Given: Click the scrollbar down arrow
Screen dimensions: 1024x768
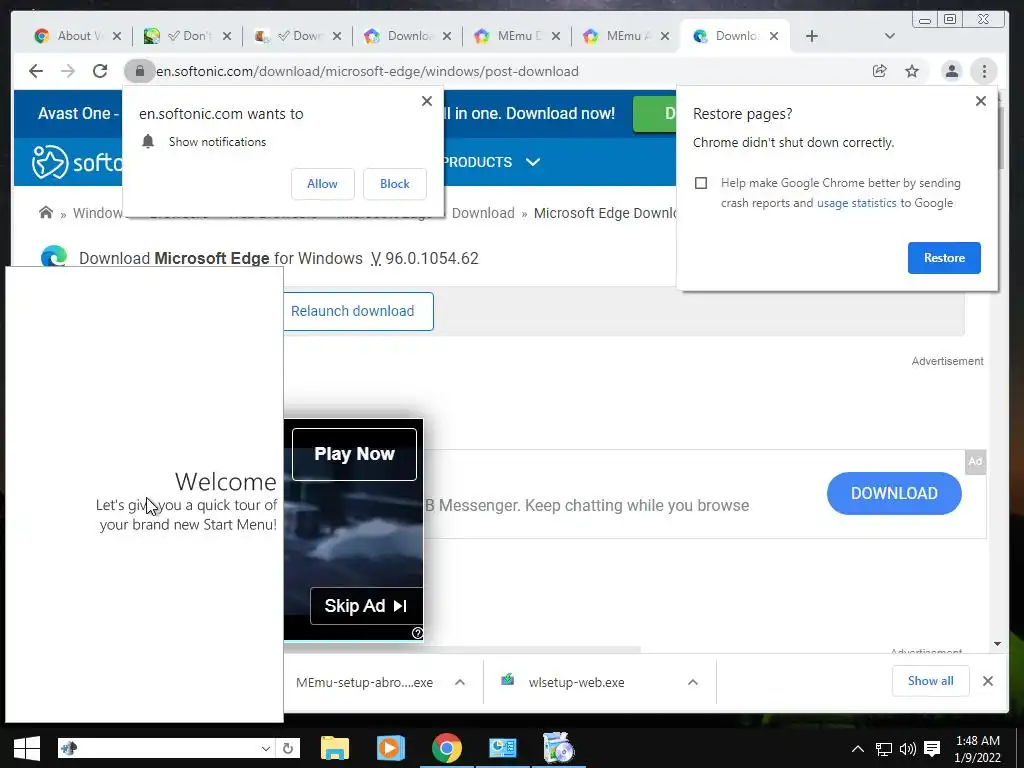Looking at the screenshot, I should 997,644.
